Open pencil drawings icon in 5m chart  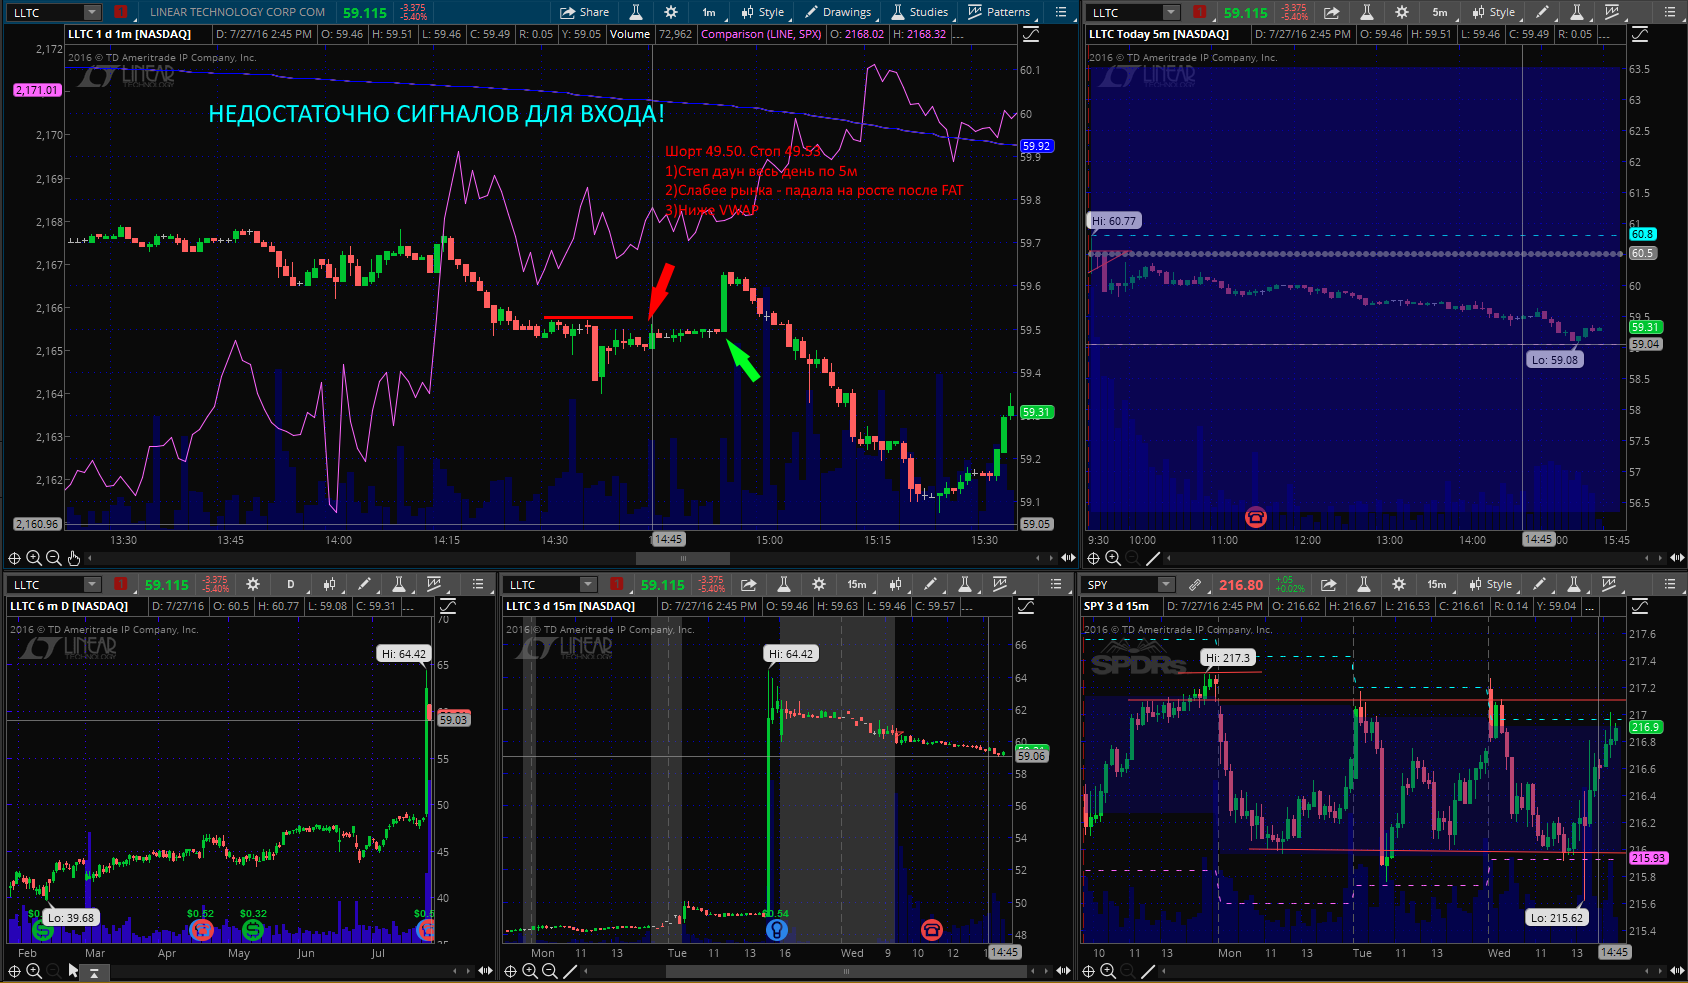point(1543,12)
